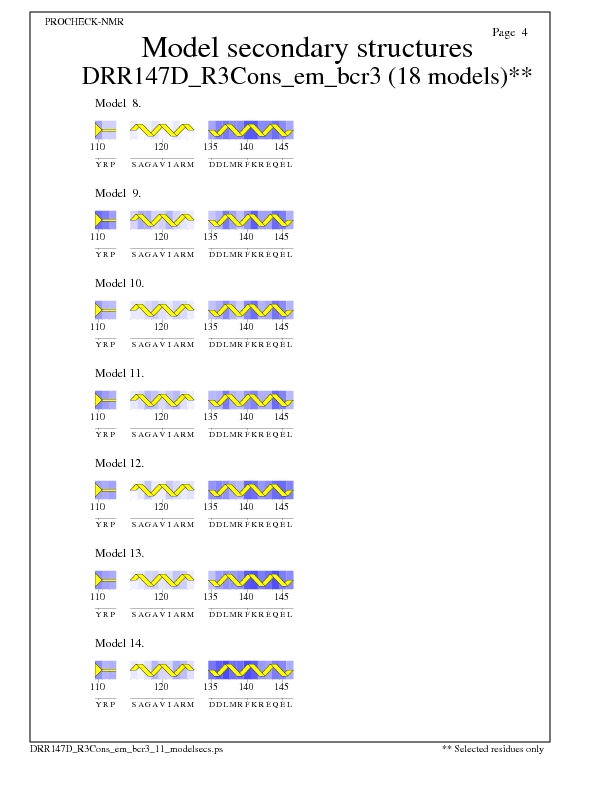Click the DRR147D_R3Cons_em_bcr3 (18 models) subtitle
Image resolution: width=612 pixels, height=792 pixels.
click(306, 76)
